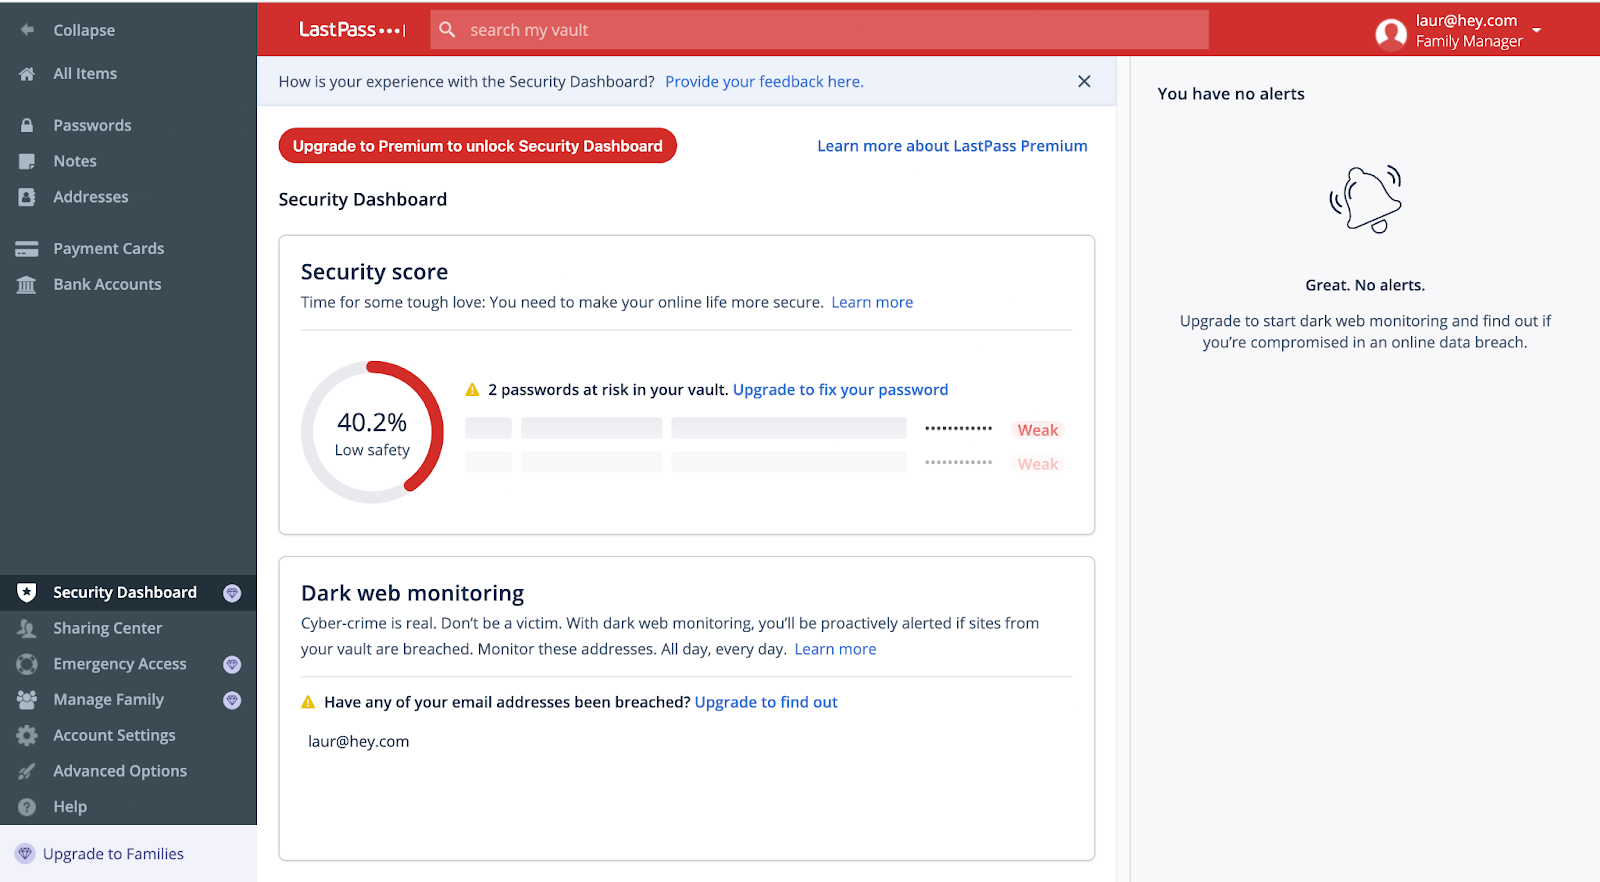
Task: Click Upgrade to fix your password link
Action: click(x=840, y=390)
